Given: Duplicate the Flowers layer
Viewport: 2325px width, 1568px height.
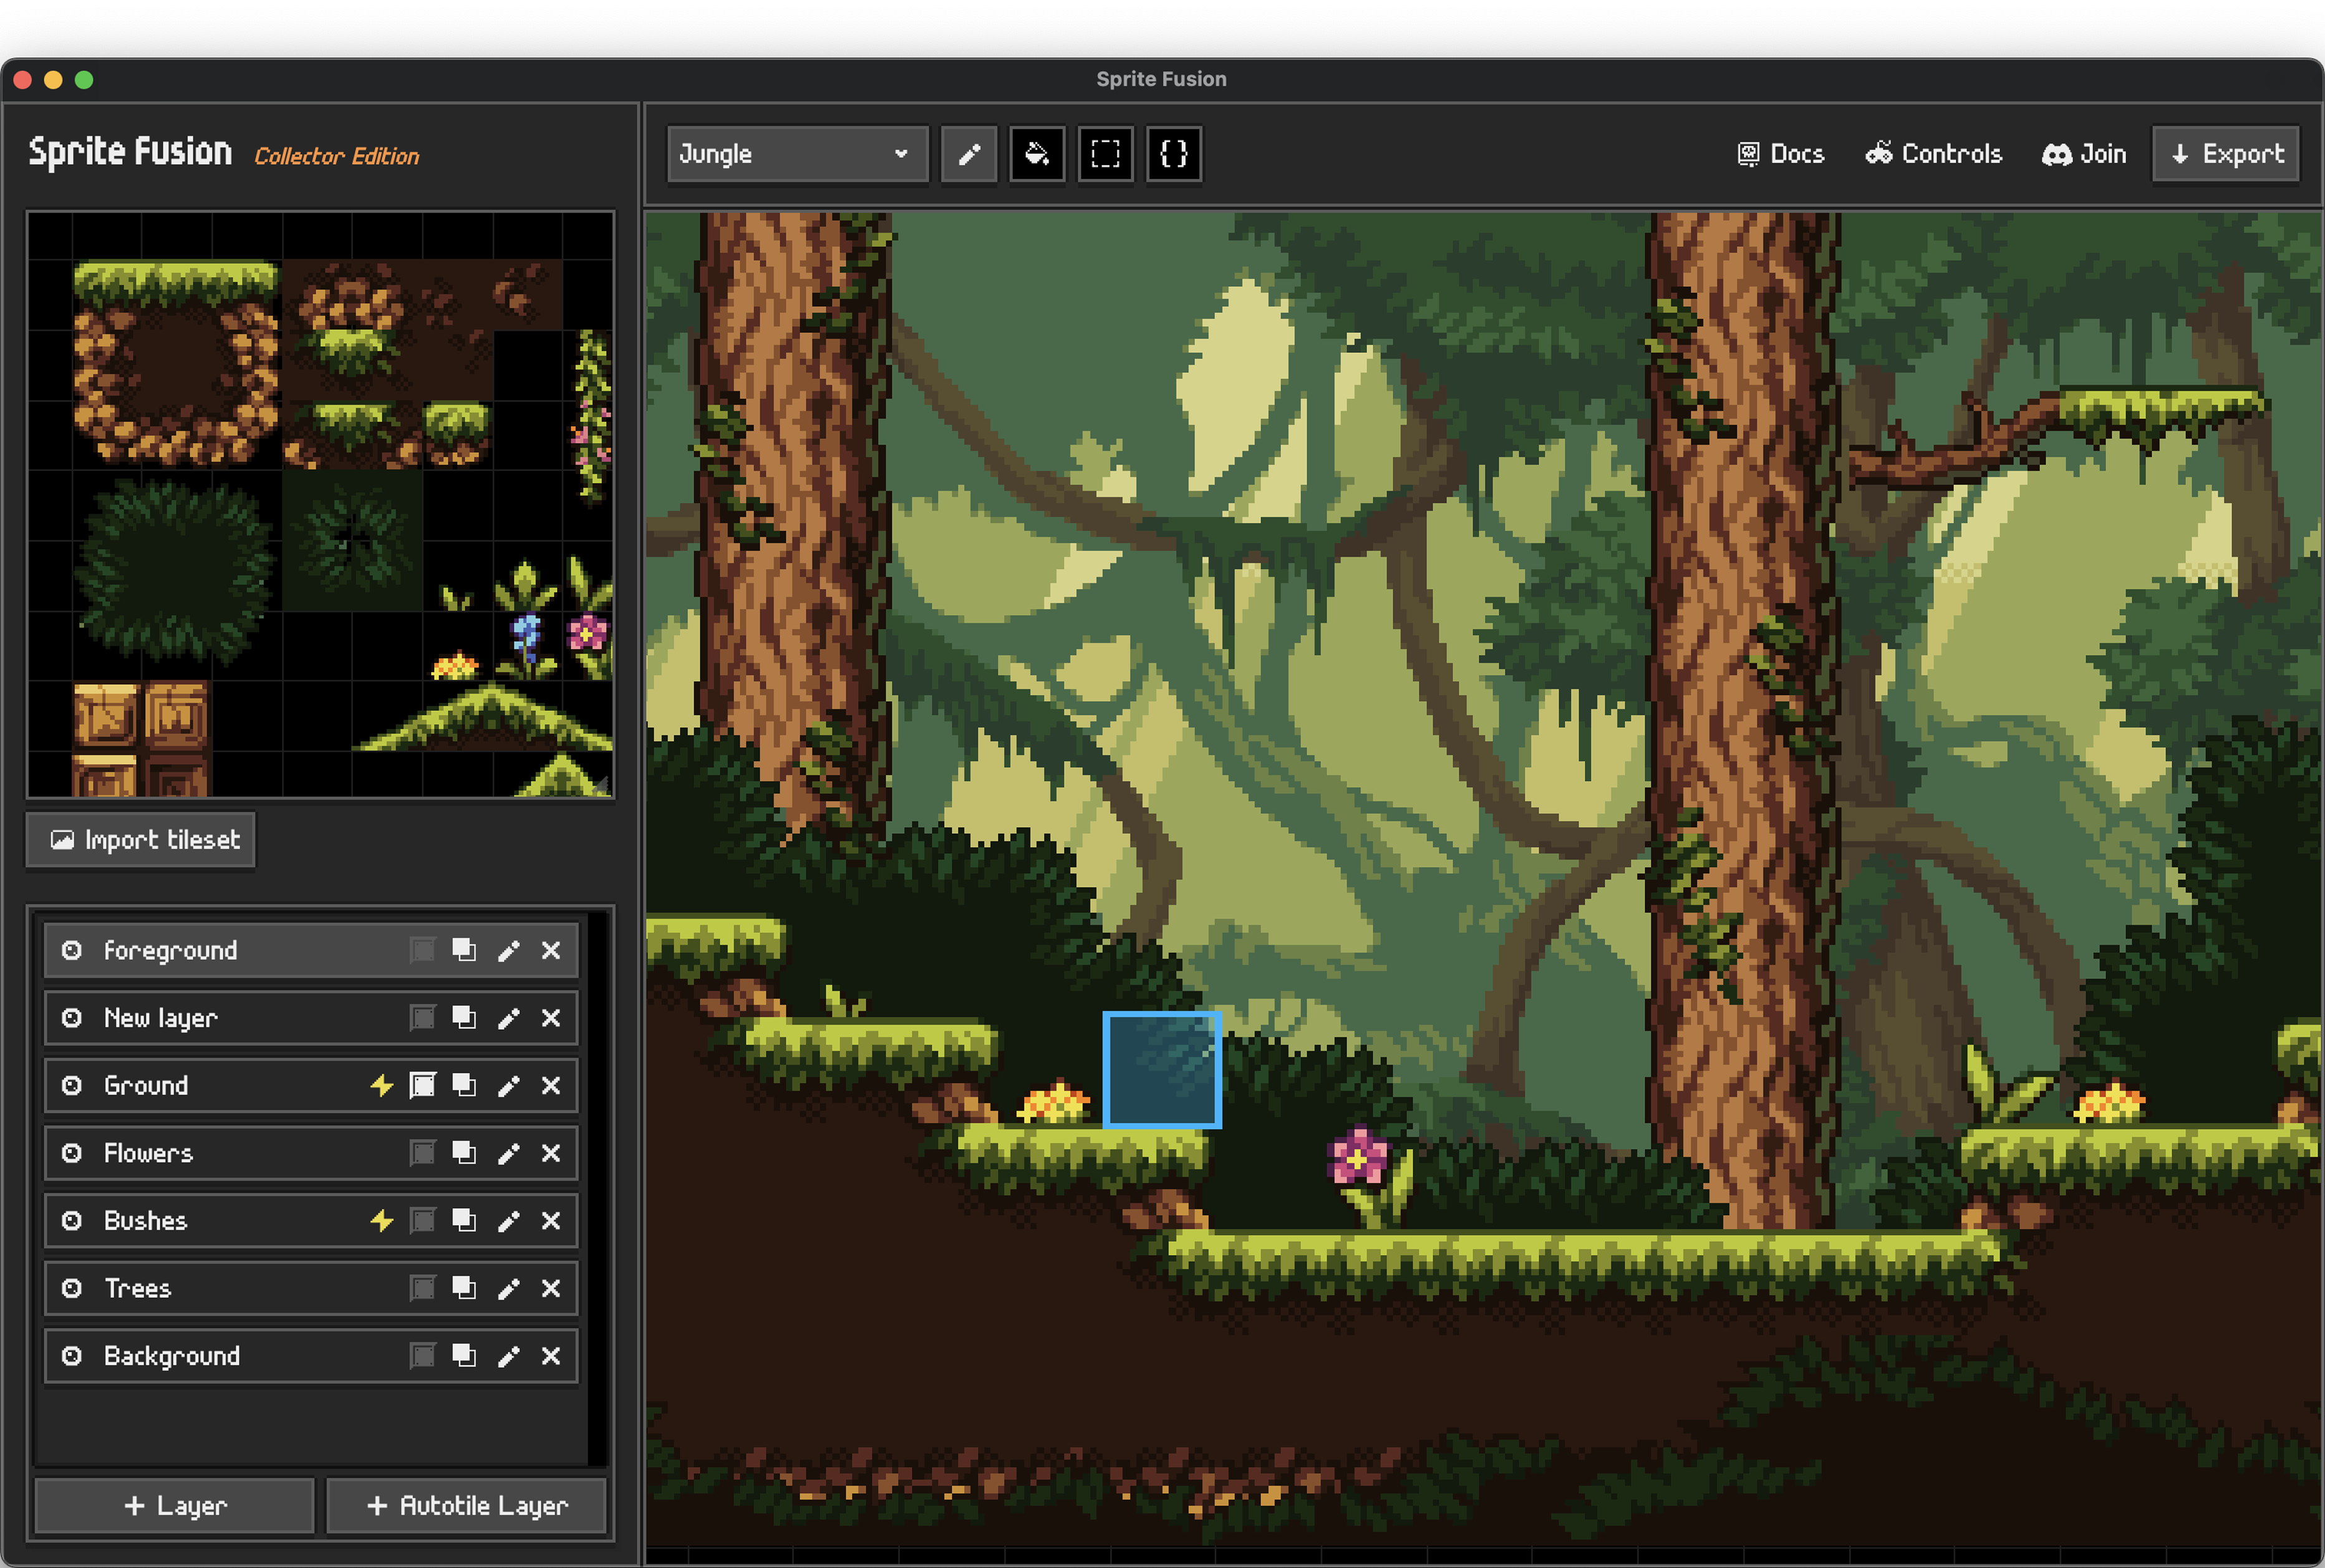Looking at the screenshot, I should pyautogui.click(x=464, y=1153).
